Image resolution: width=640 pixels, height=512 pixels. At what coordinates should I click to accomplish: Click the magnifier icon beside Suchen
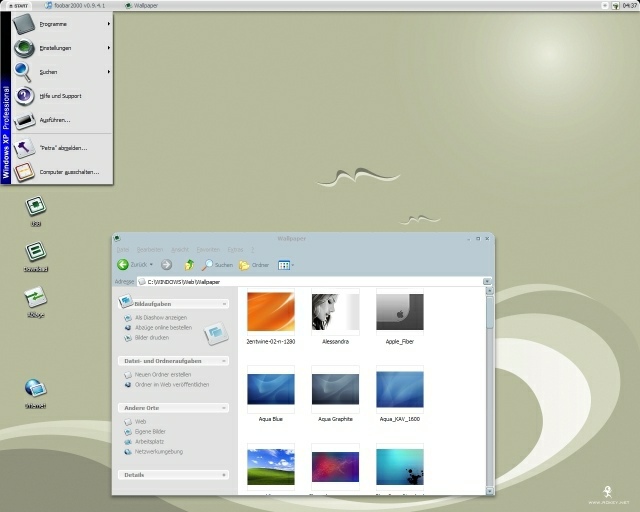tap(23, 72)
